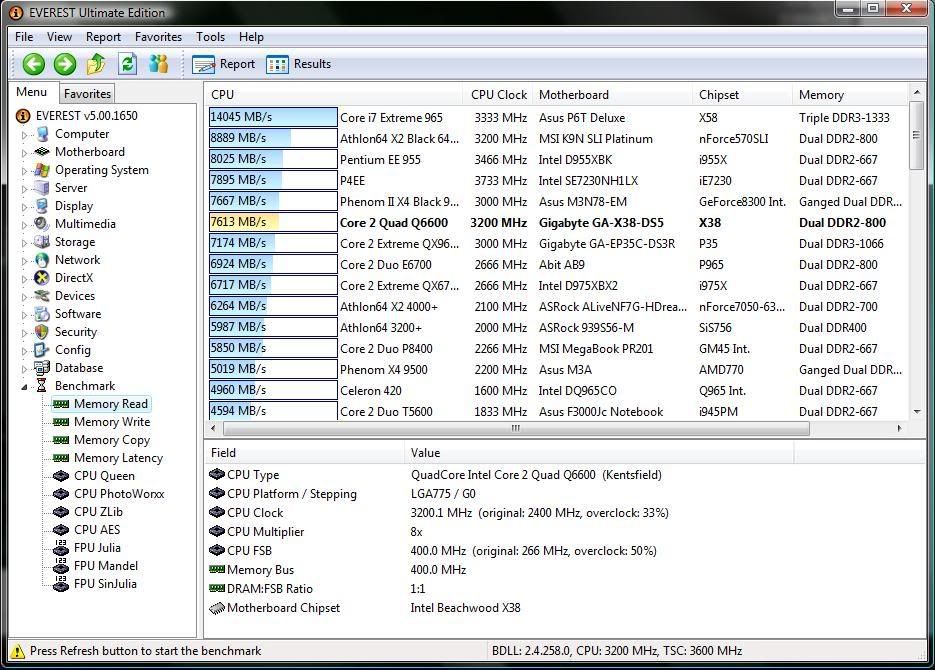The height and width of the screenshot is (670, 935).
Task: Open the File menu
Action: click(24, 37)
